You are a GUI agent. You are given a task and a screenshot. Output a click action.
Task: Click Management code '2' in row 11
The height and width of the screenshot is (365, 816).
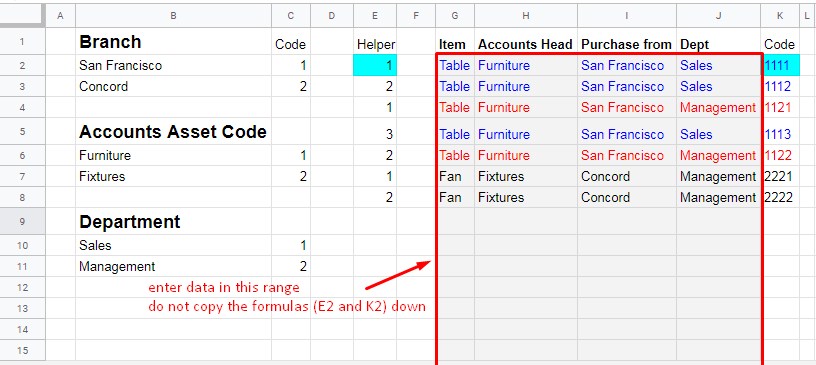(290, 266)
